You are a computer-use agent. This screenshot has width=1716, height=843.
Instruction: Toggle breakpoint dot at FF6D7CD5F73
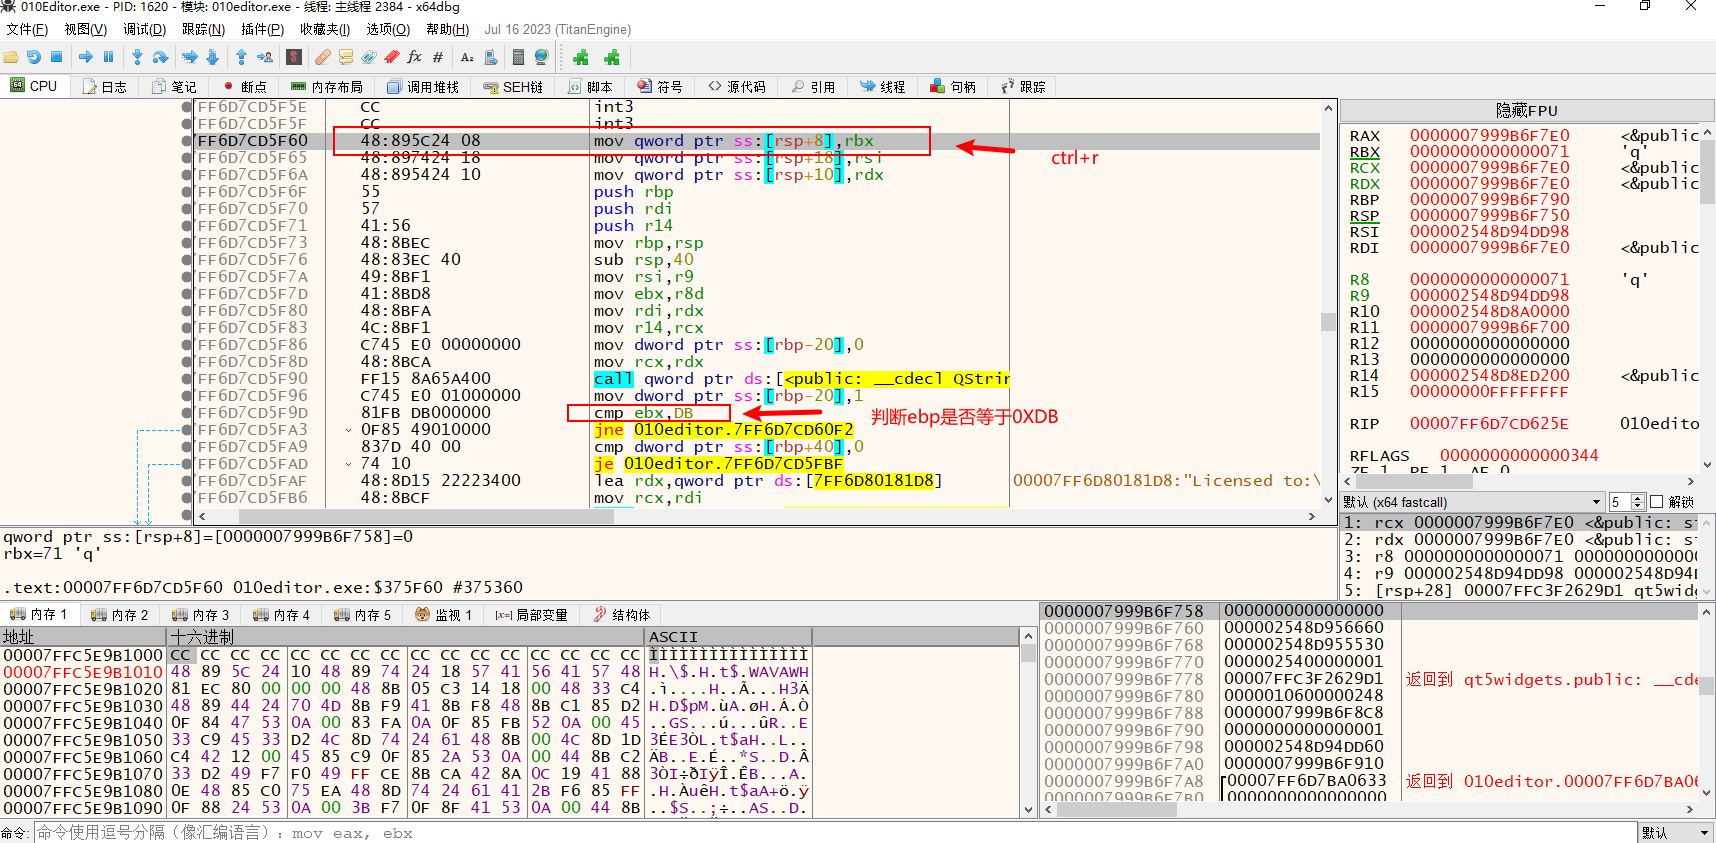(187, 243)
